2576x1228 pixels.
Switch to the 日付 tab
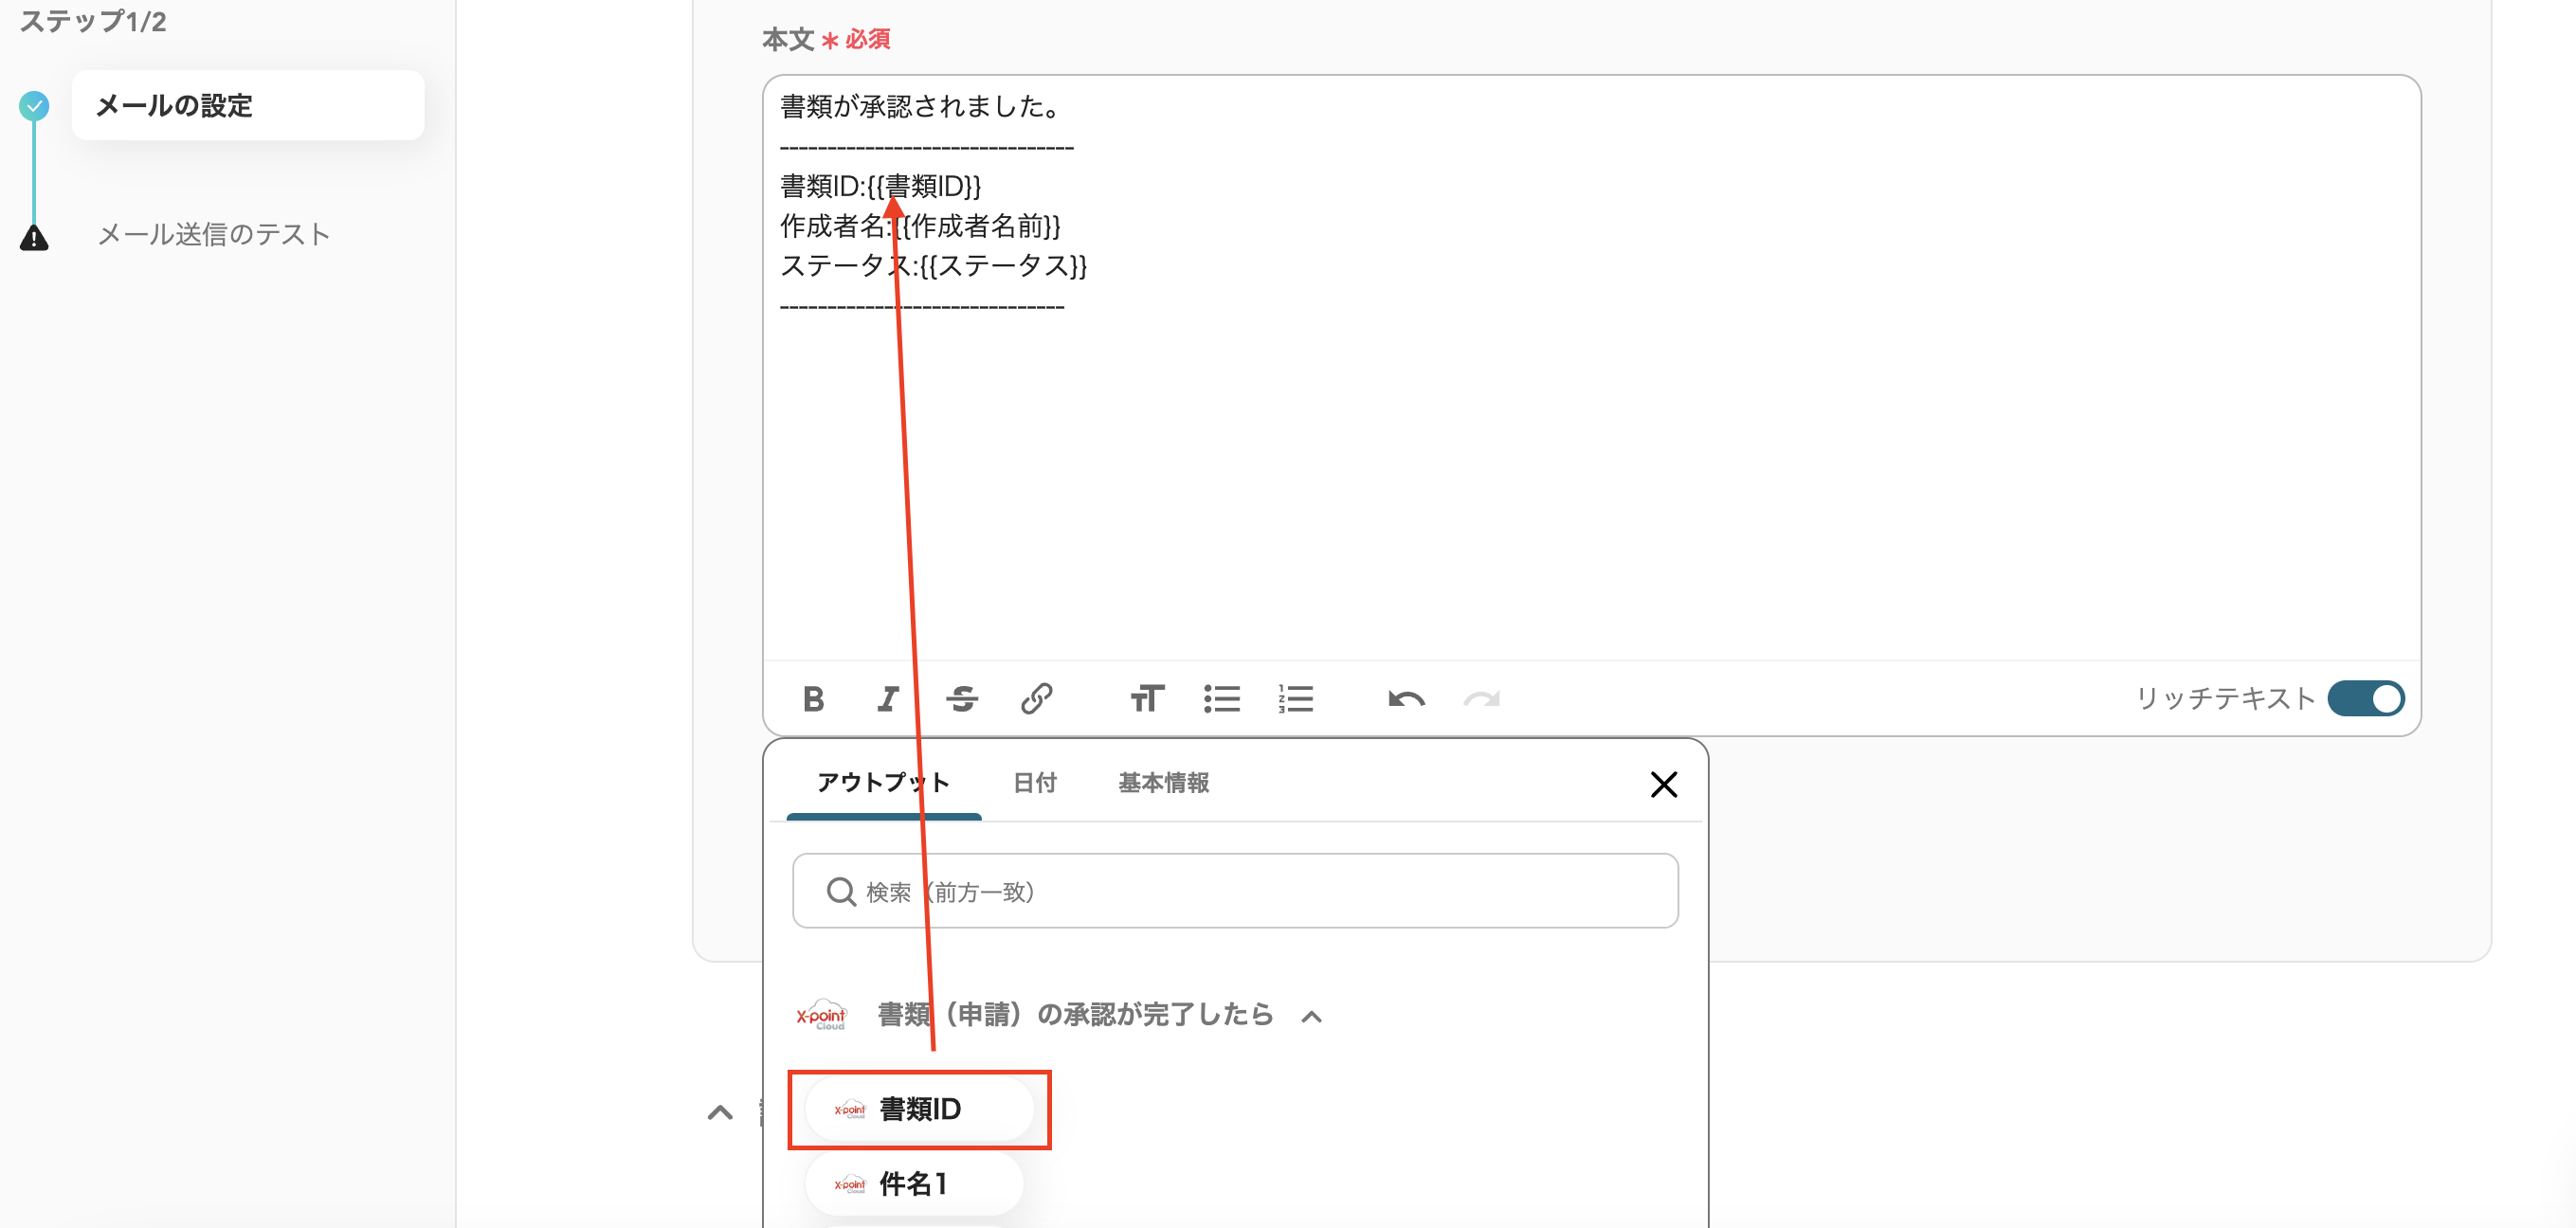click(x=1034, y=782)
